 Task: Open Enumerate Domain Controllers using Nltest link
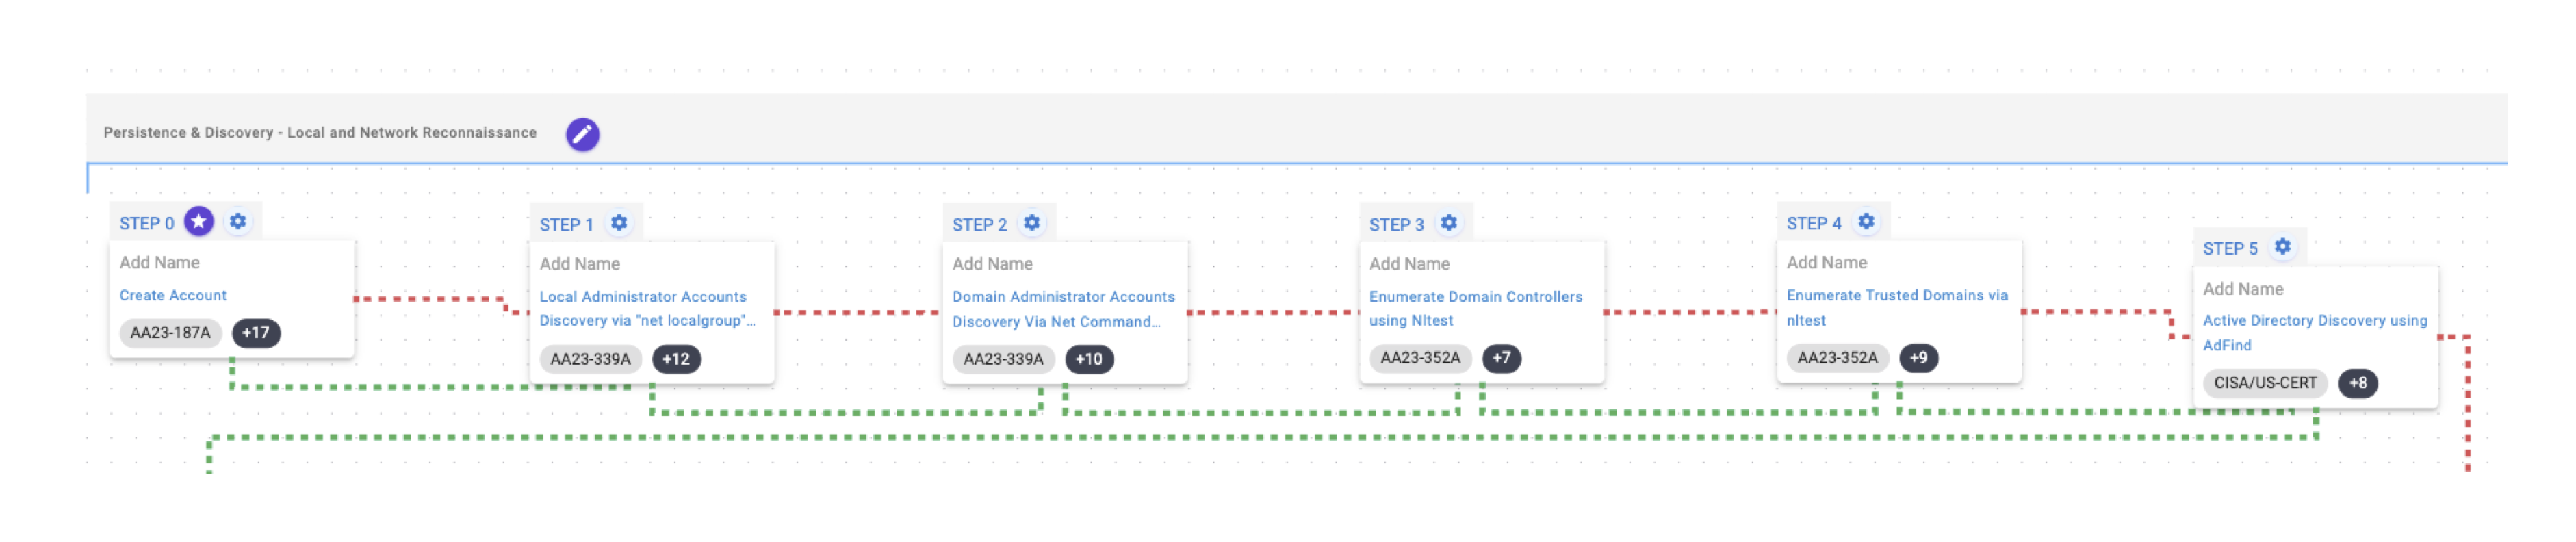point(1475,308)
